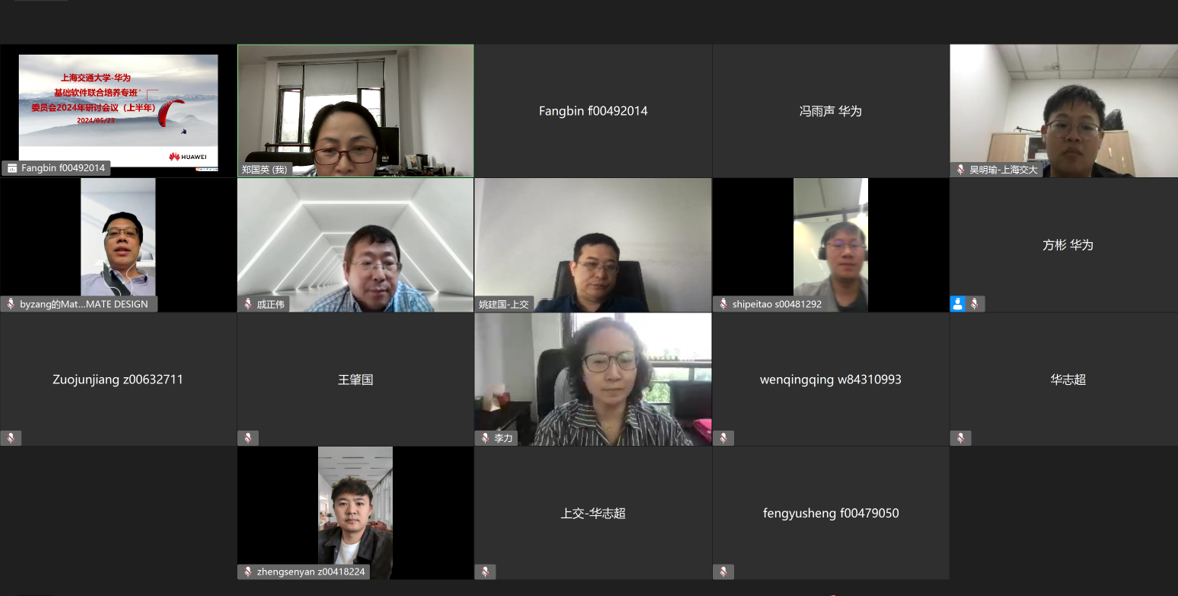Viewport: 1178px width, 596px height.
Task: Click the muted mic icon on 王肇国 tile
Action: coord(248,438)
